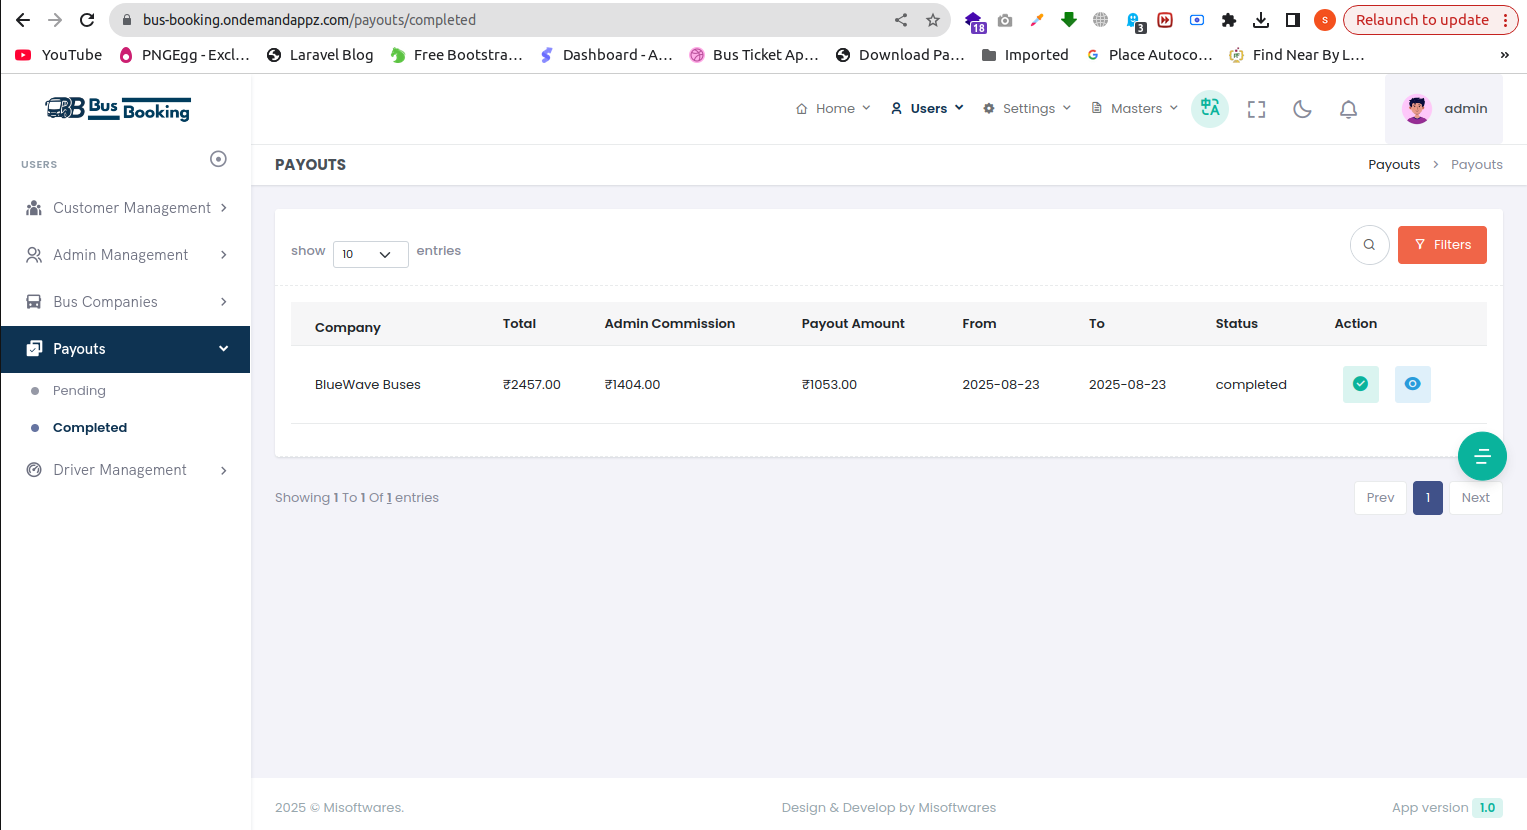Click green checkmark action for BlueWave Buses
1527x830 pixels.
[x=1361, y=384]
